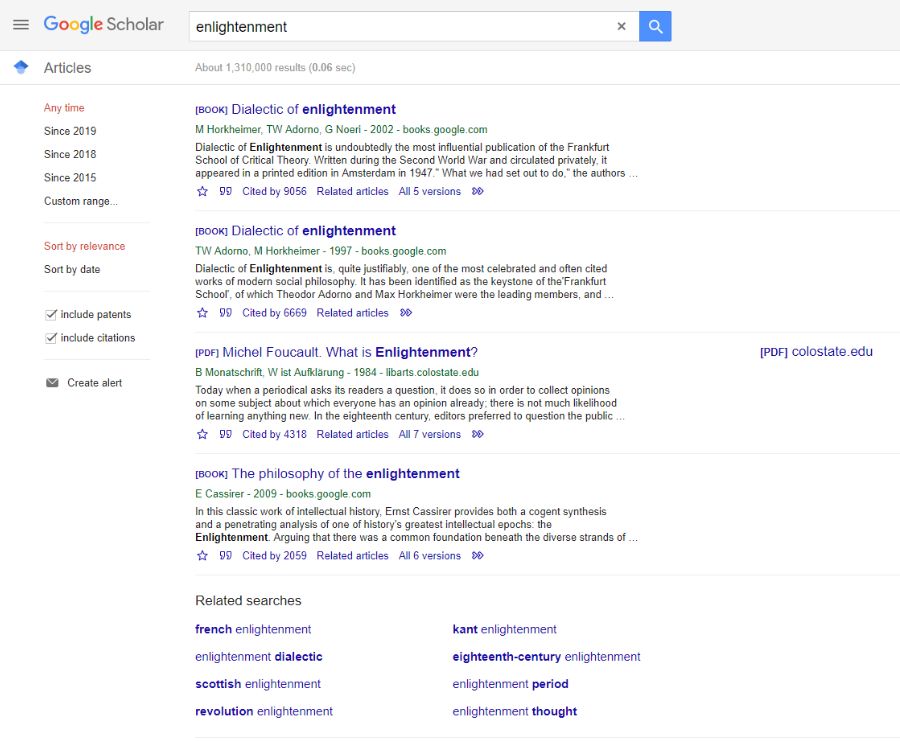The image size is (900, 741).
Task: Save the first result by clicking its star
Action: click(202, 191)
